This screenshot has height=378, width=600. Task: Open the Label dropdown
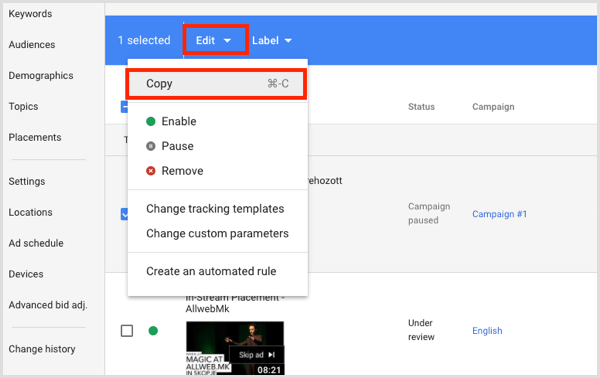pyautogui.click(x=272, y=41)
